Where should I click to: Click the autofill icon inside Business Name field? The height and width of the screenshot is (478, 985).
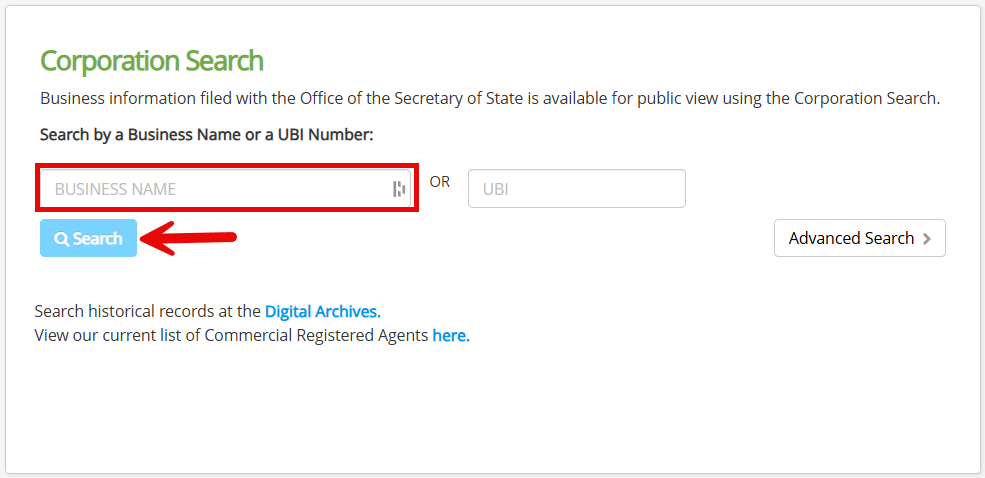399,188
